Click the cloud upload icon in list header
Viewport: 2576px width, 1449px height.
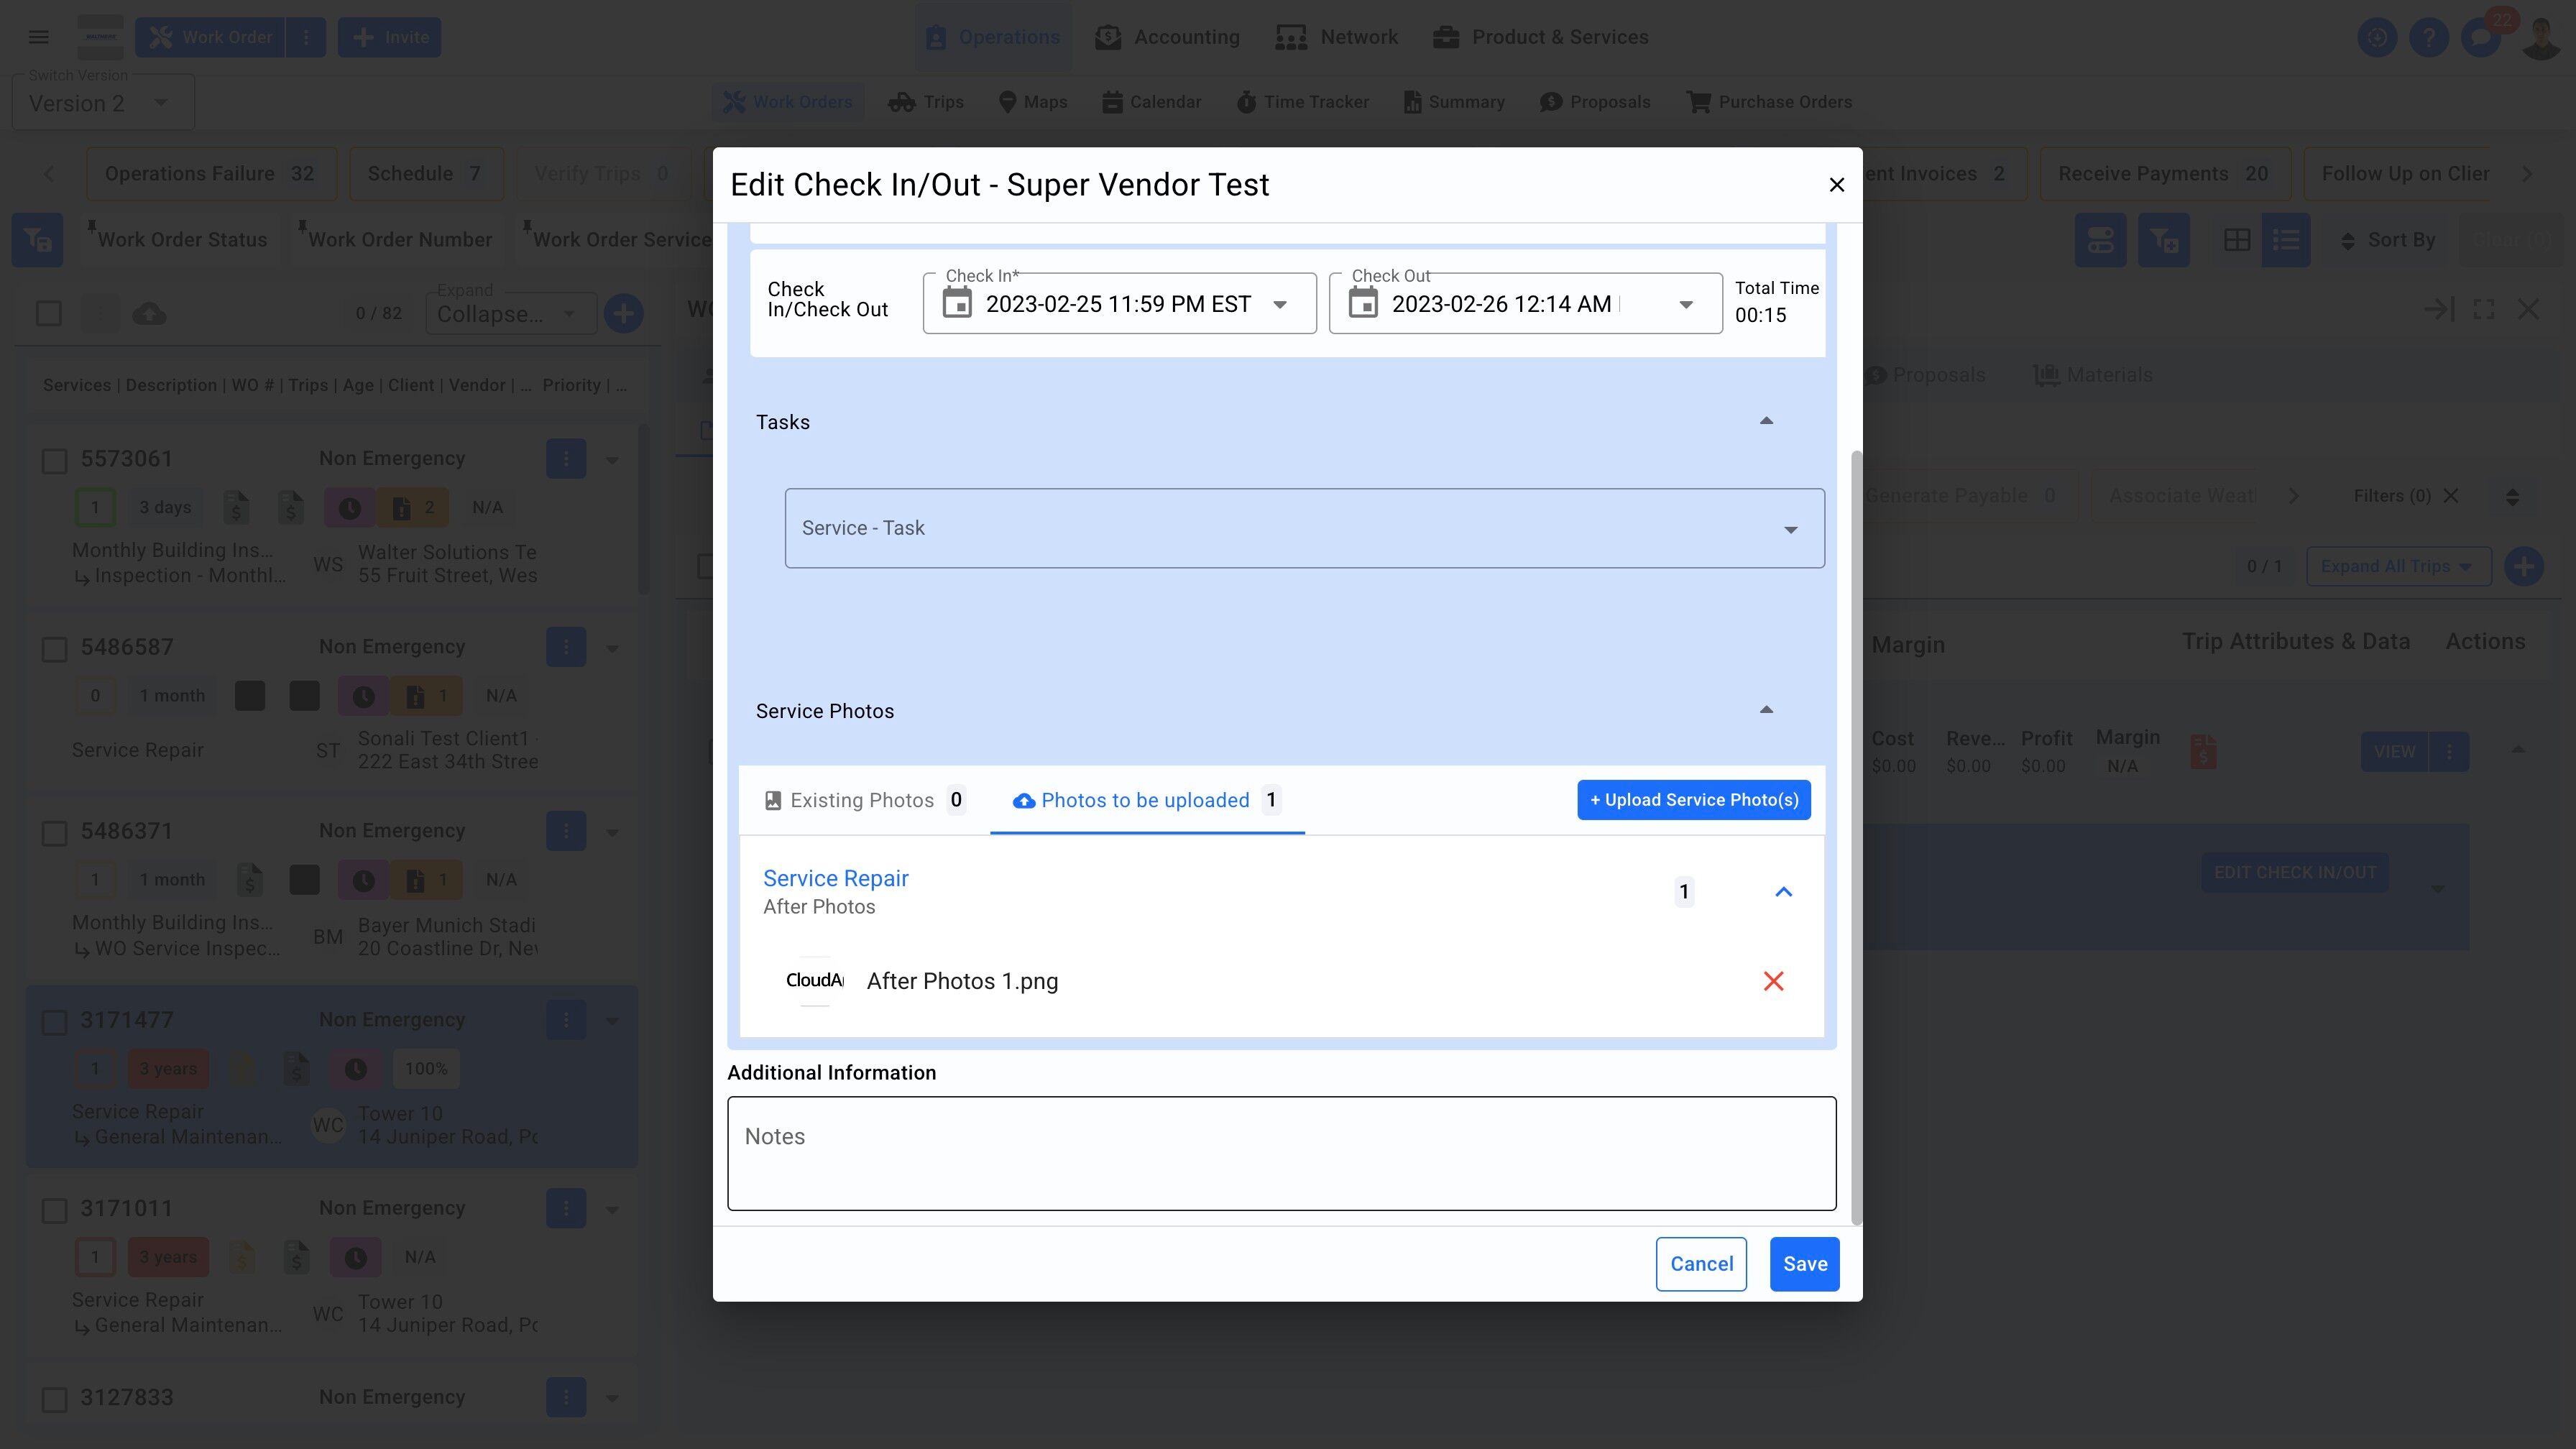point(149,314)
